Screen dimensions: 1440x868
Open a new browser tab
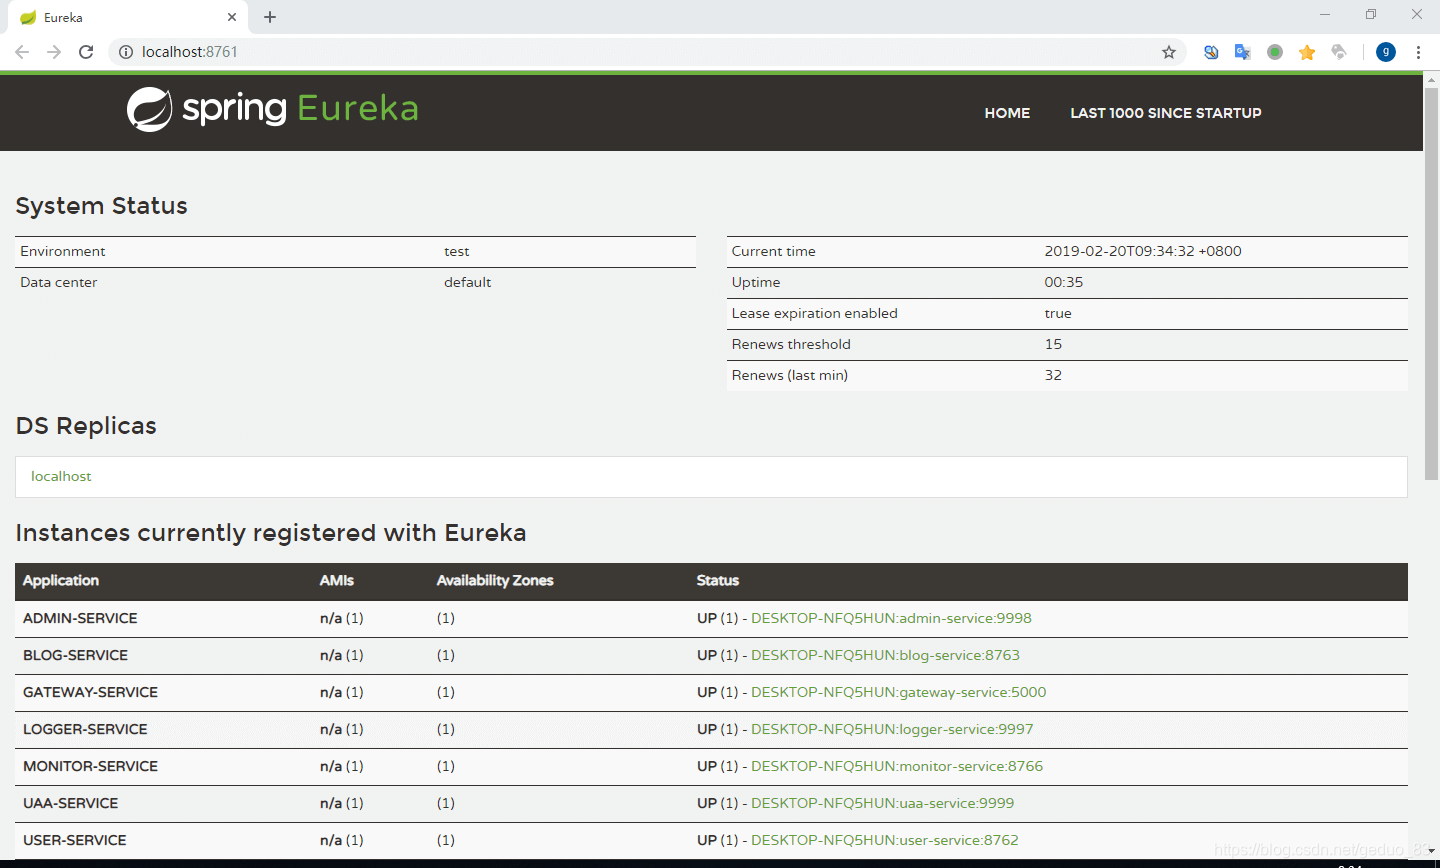pos(270,17)
